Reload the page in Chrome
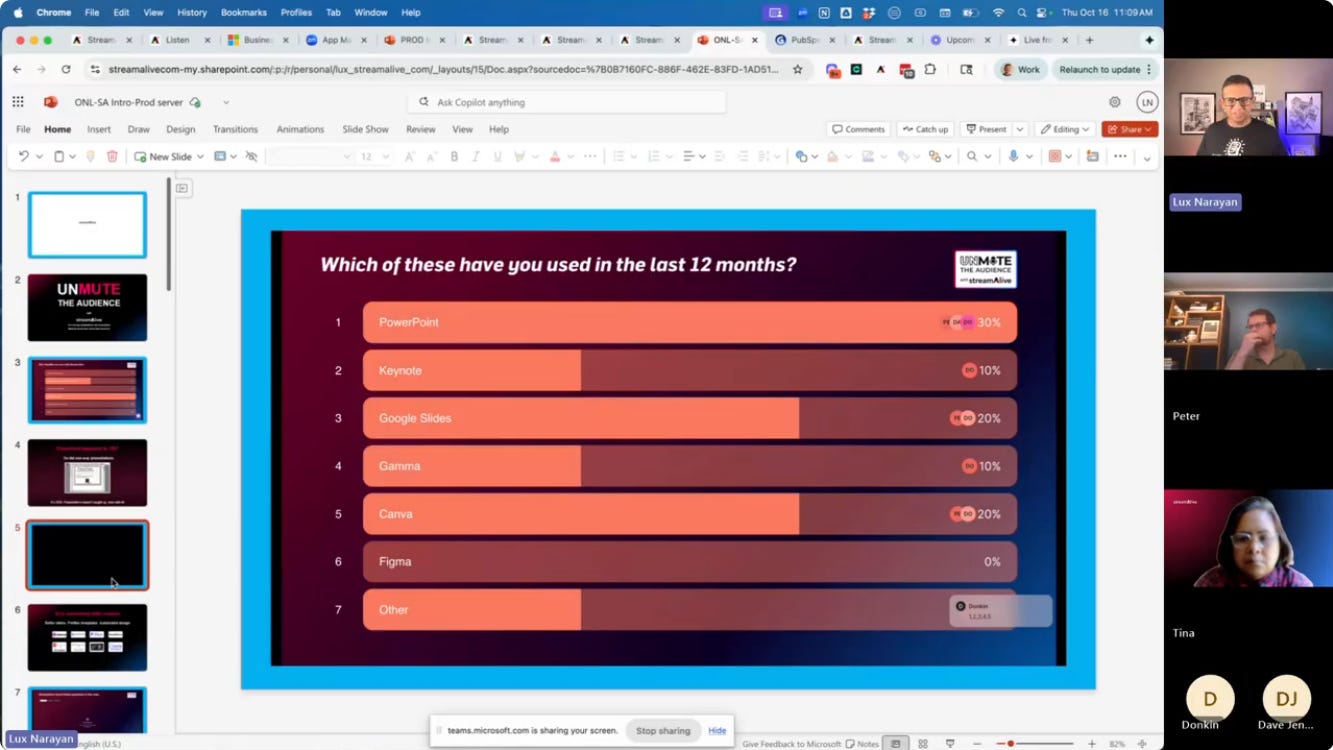The image size is (1333, 750). (66, 69)
